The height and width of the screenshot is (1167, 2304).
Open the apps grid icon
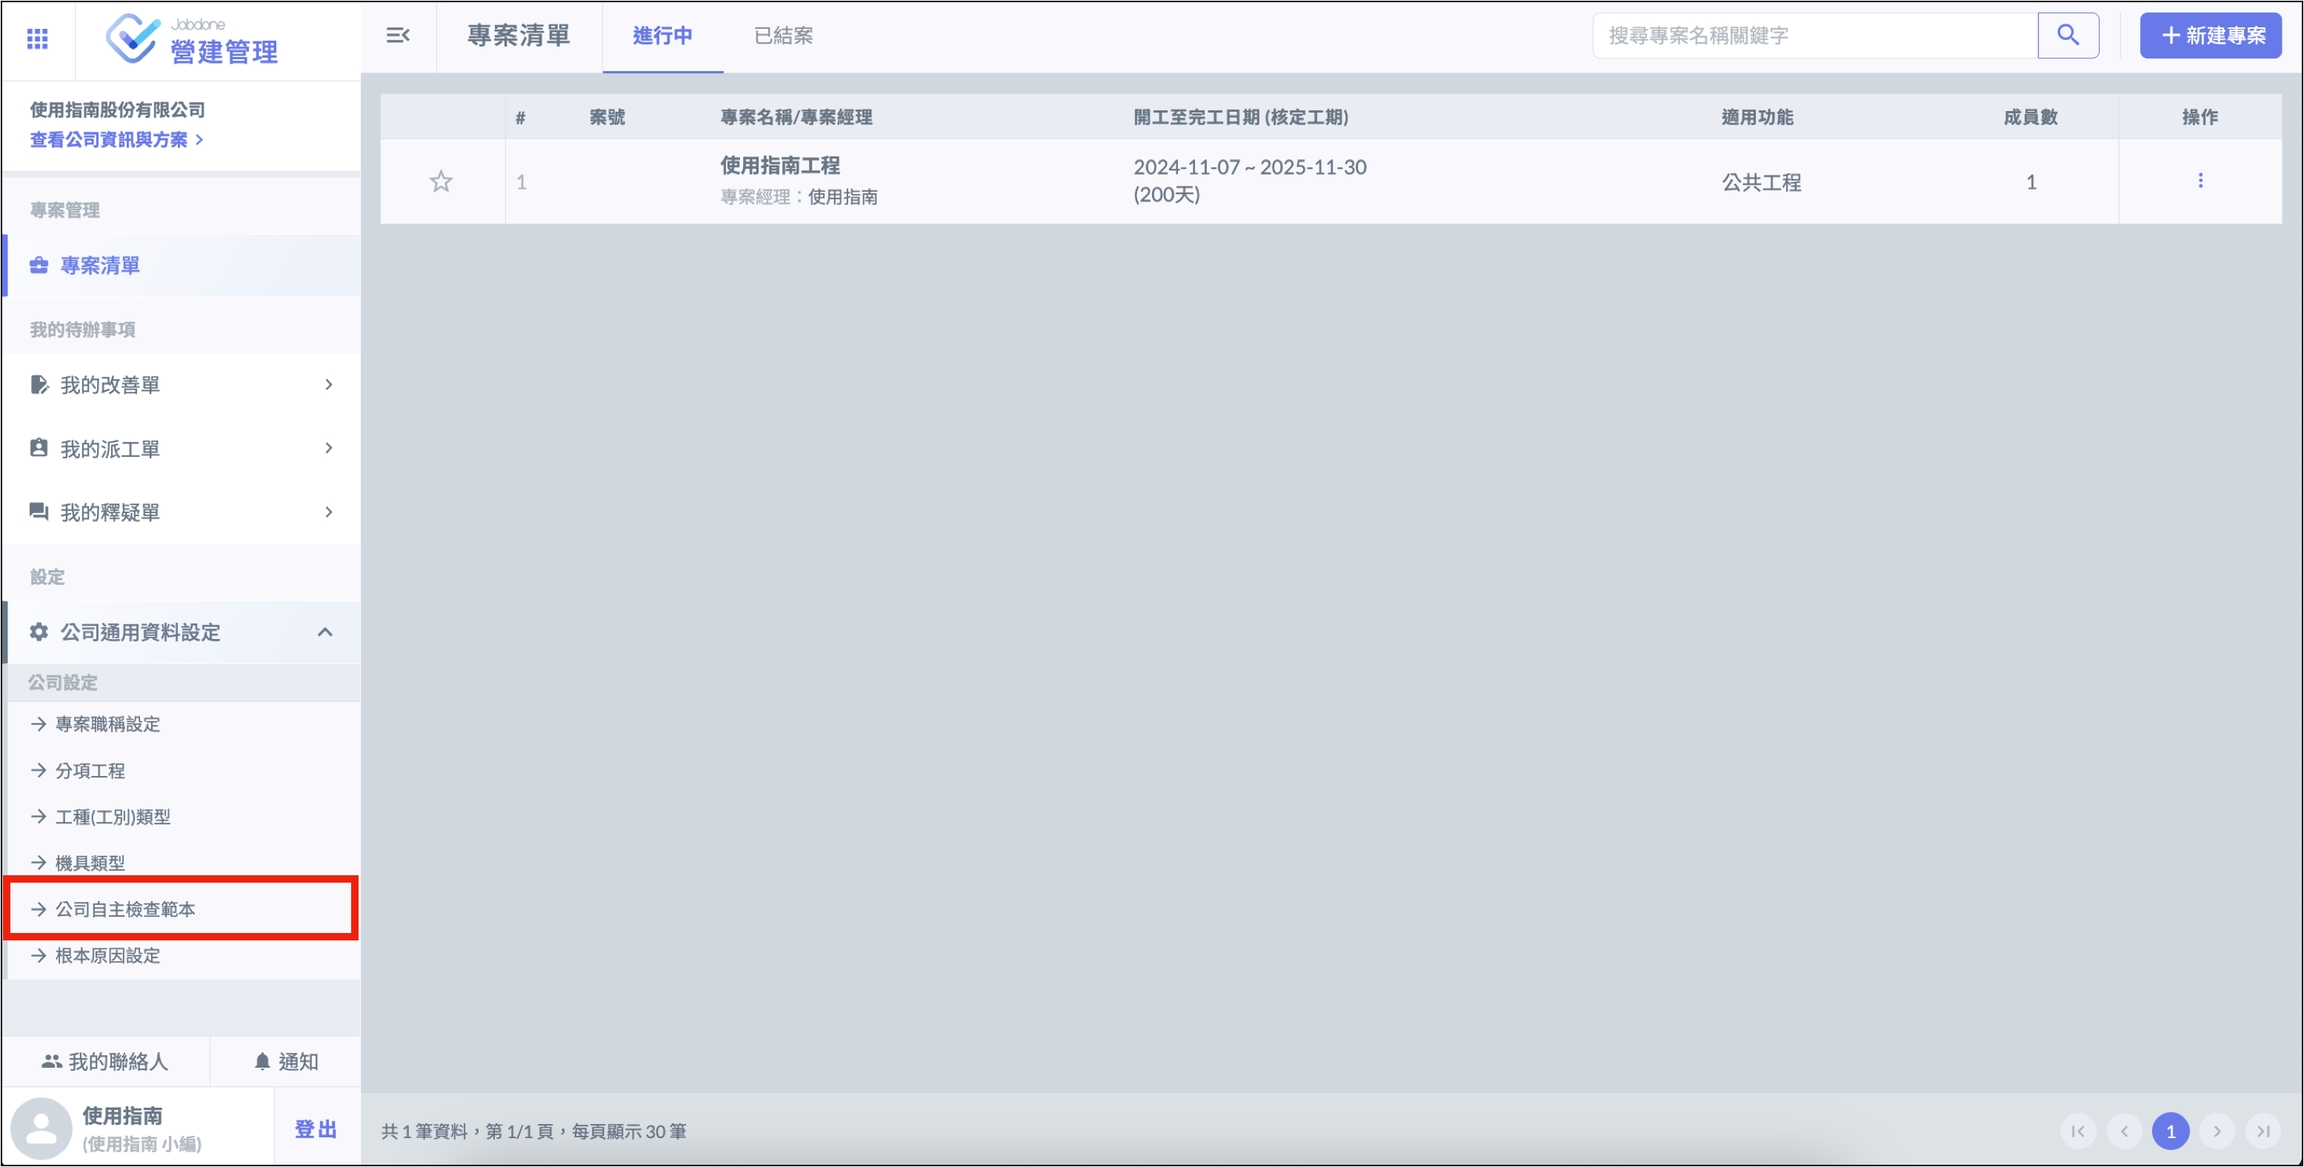37,39
